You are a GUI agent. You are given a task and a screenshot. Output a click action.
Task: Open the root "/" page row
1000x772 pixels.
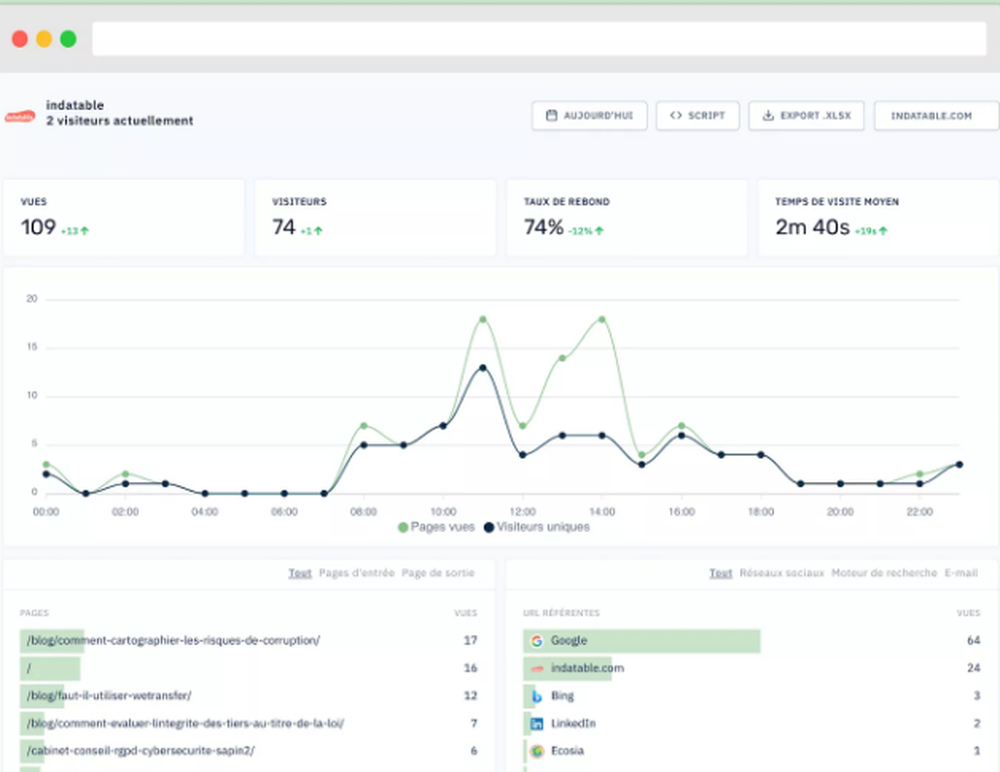click(x=249, y=668)
